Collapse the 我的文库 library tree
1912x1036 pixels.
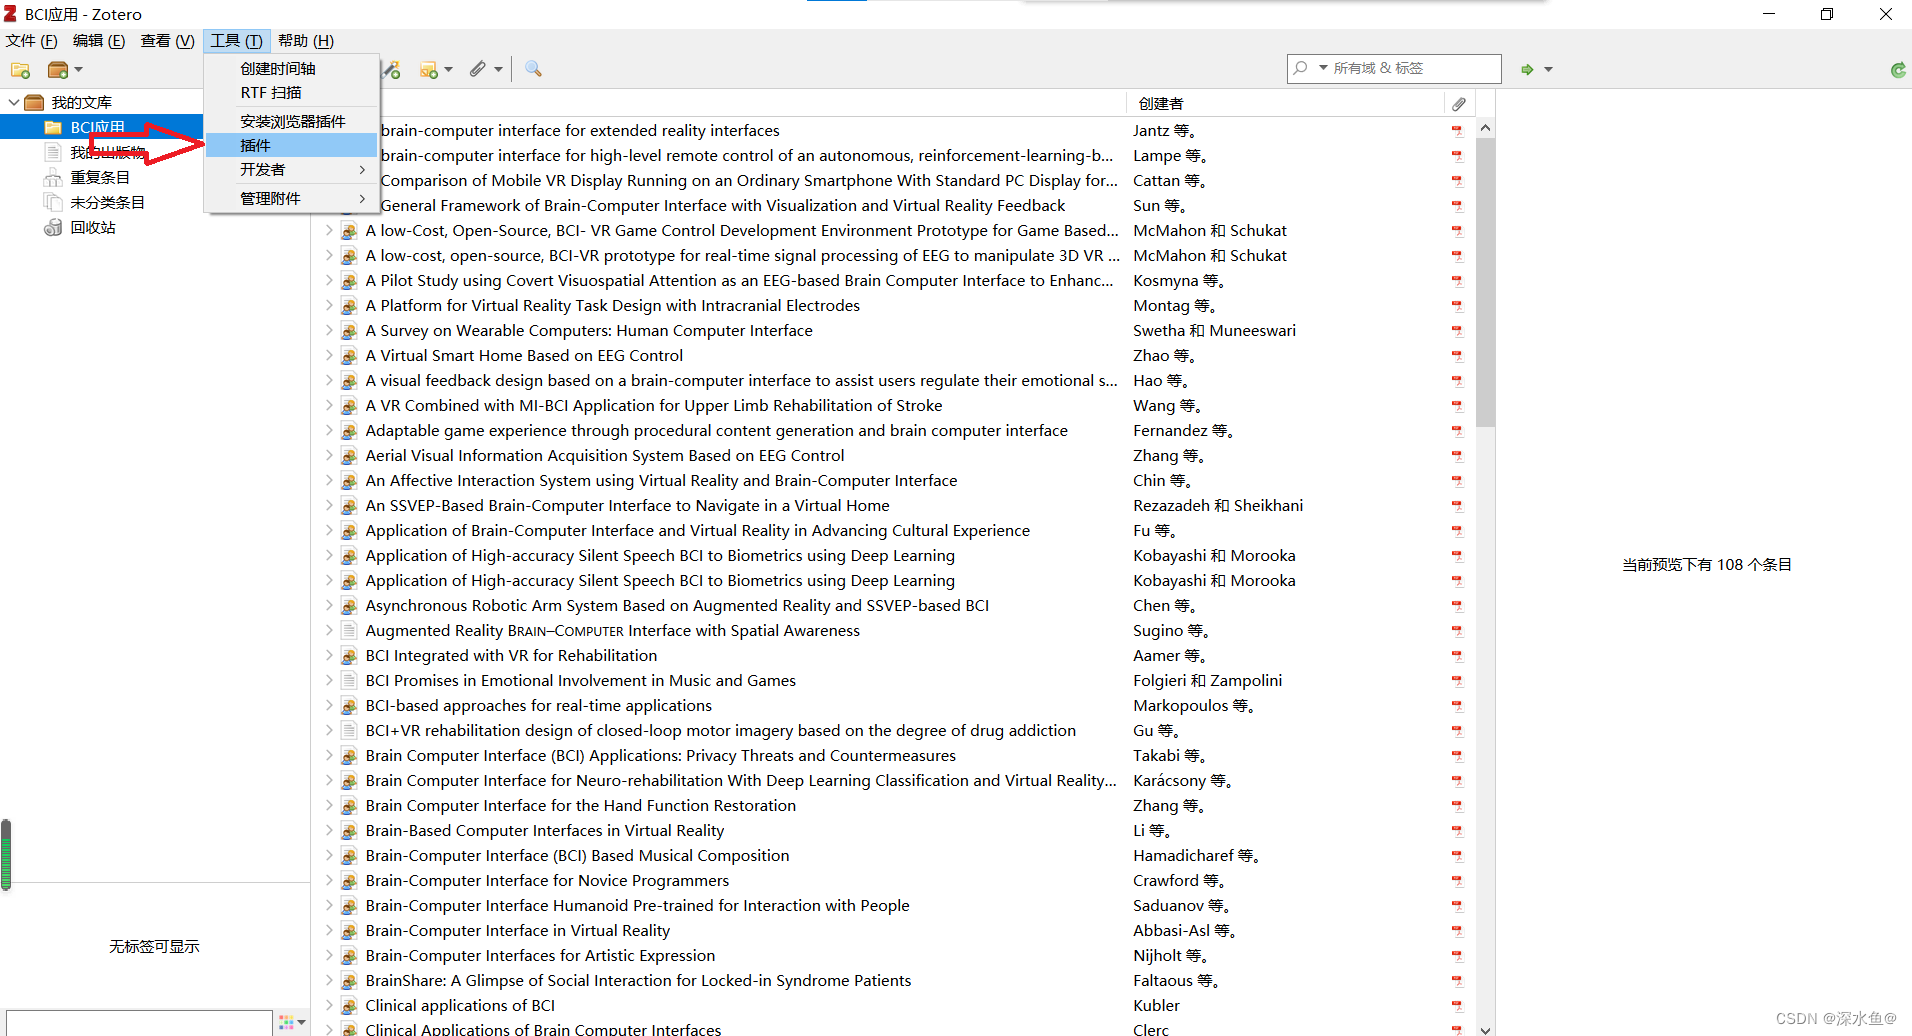(13, 103)
